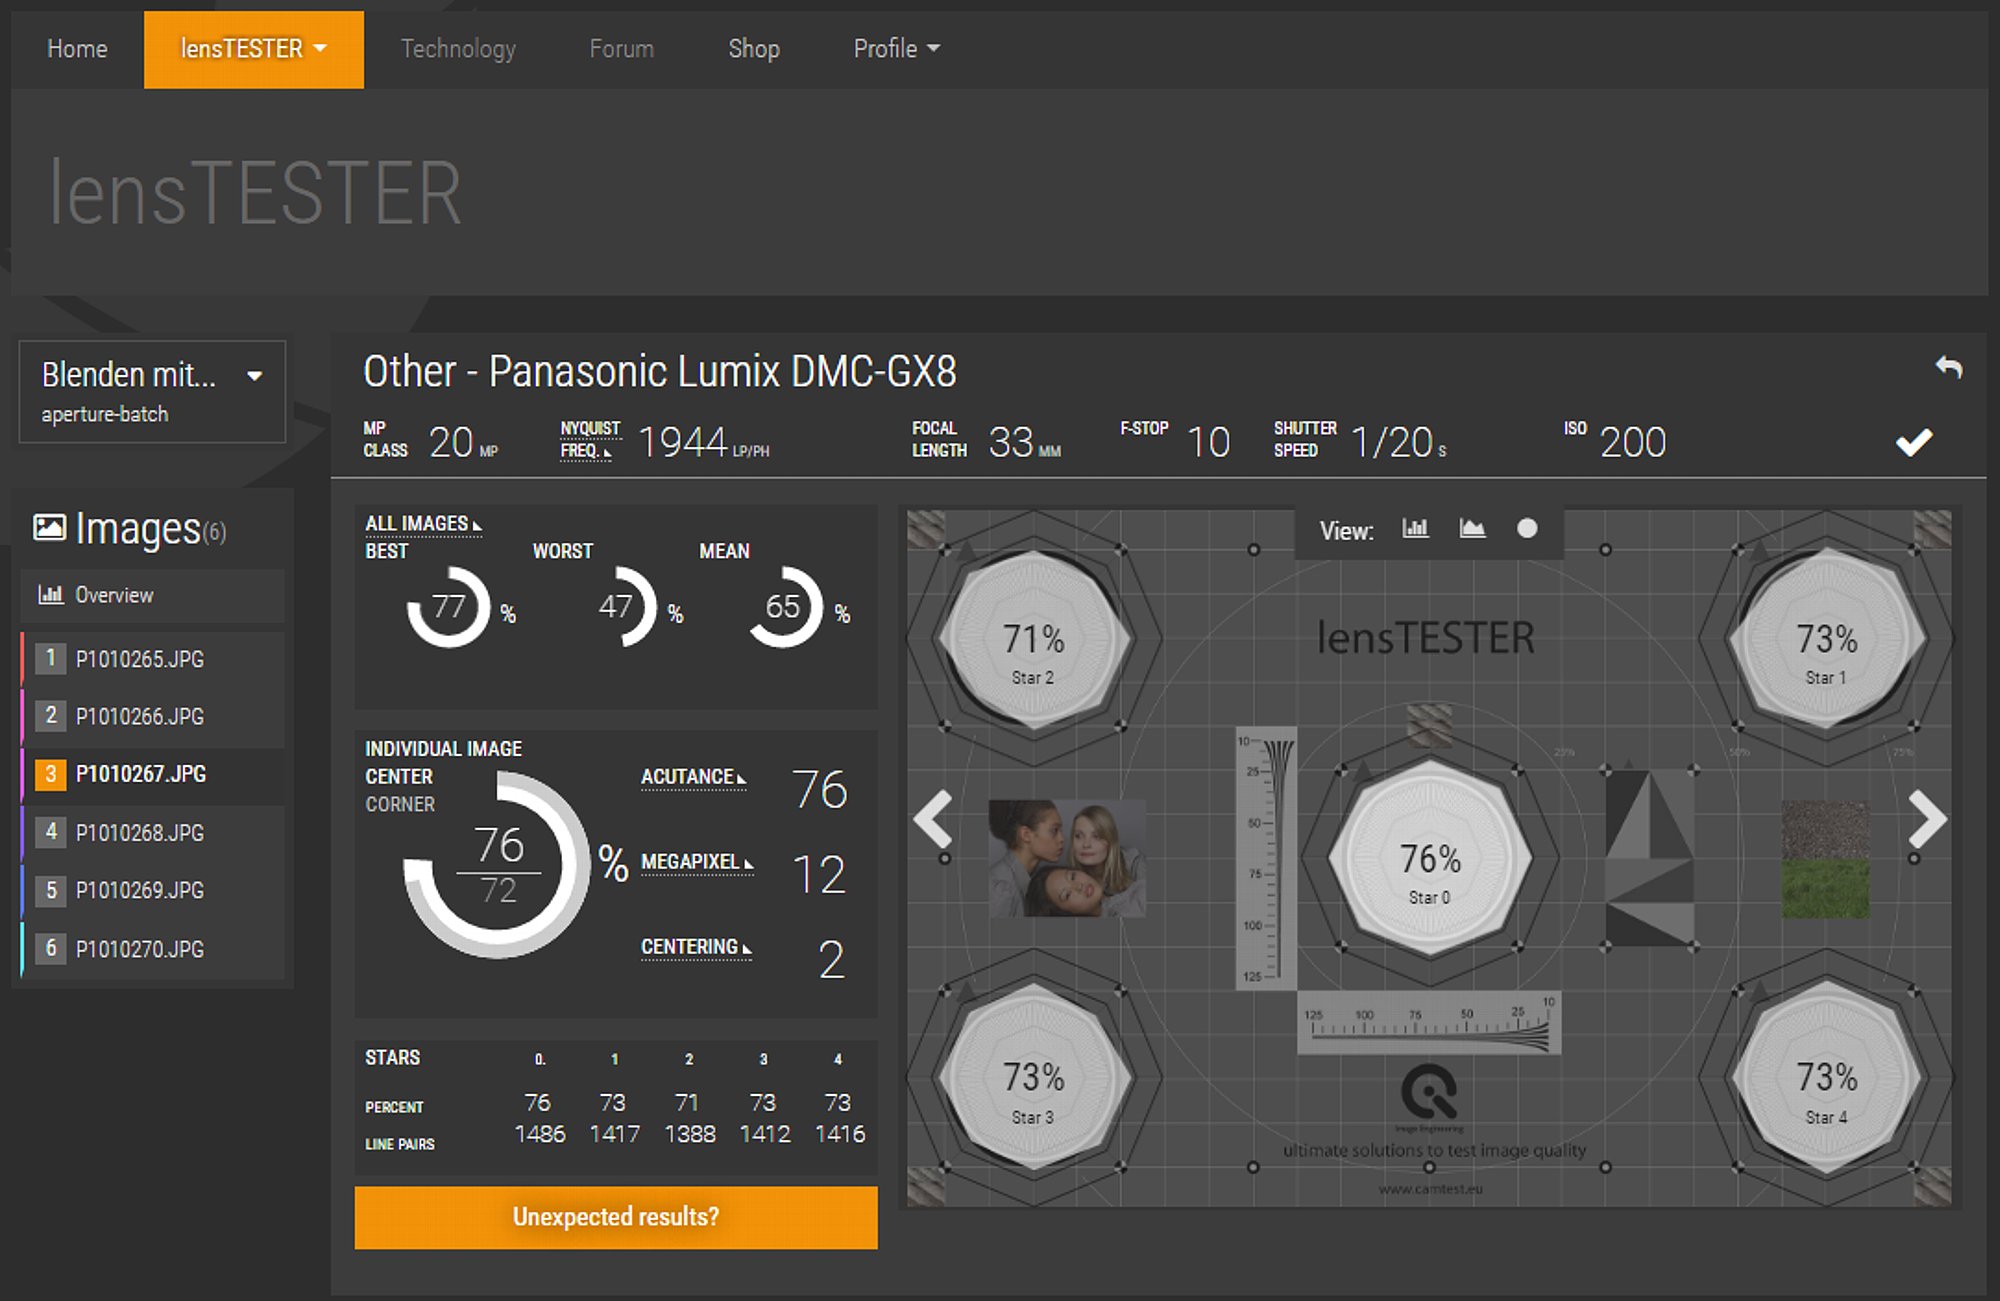Image resolution: width=2000 pixels, height=1301 pixels.
Task: Click the white checkmark icon
Action: 1913,442
